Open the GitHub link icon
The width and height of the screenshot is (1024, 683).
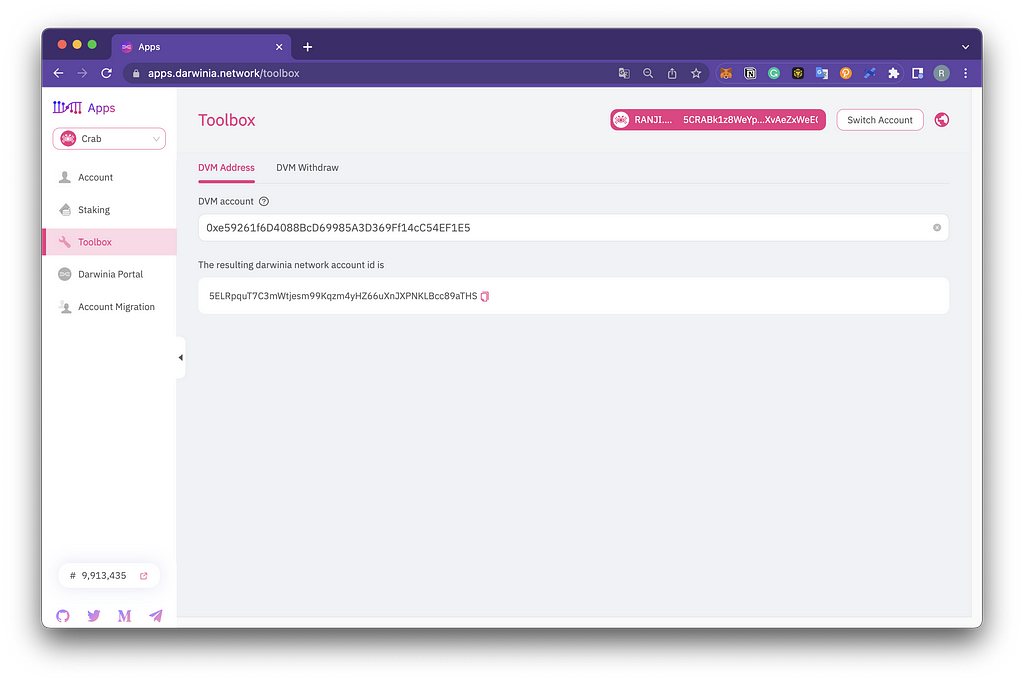click(x=63, y=616)
